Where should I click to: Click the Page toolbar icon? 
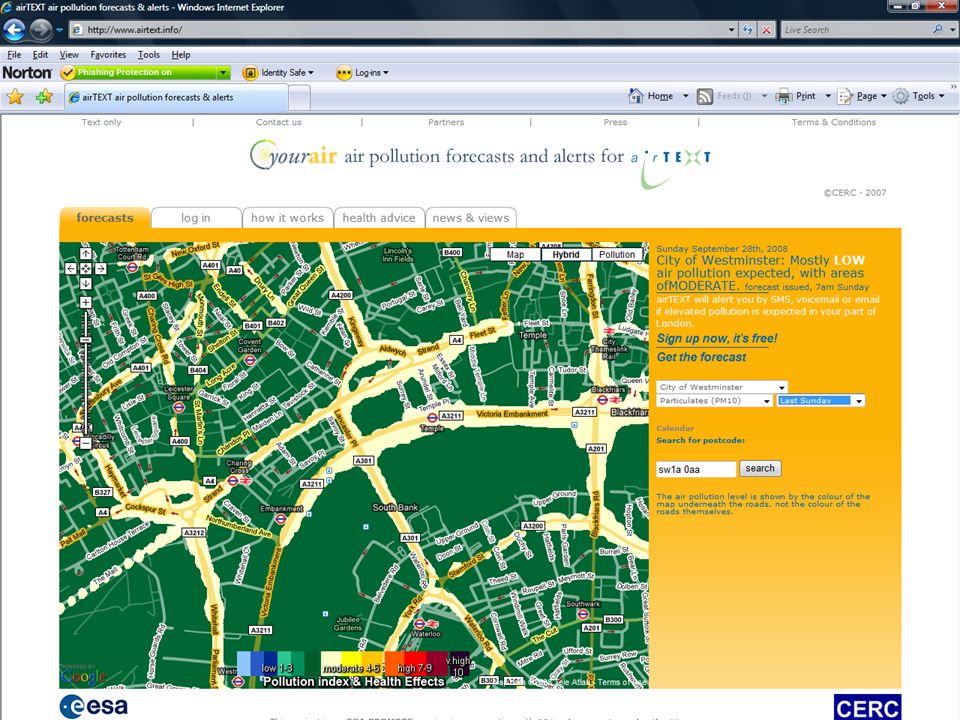[845, 96]
